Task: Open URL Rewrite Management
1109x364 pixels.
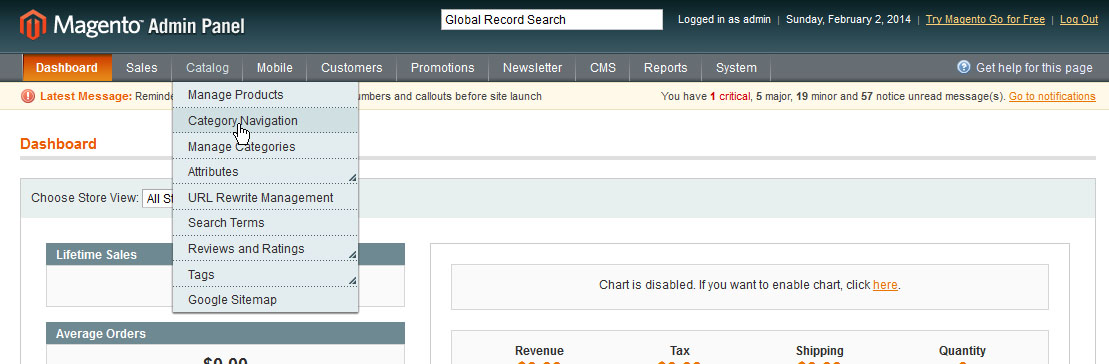Action: [x=265, y=197]
